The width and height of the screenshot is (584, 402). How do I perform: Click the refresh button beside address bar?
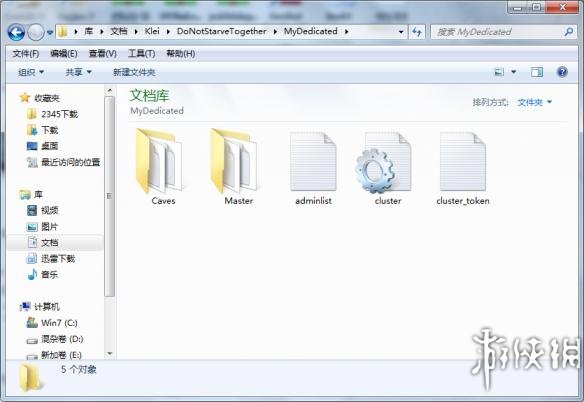point(417,32)
